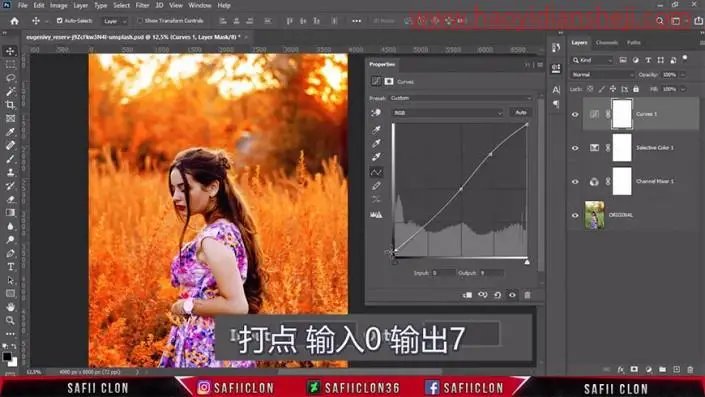Select the Zoom tool
Screen dimensions: 705x397
point(10,321)
